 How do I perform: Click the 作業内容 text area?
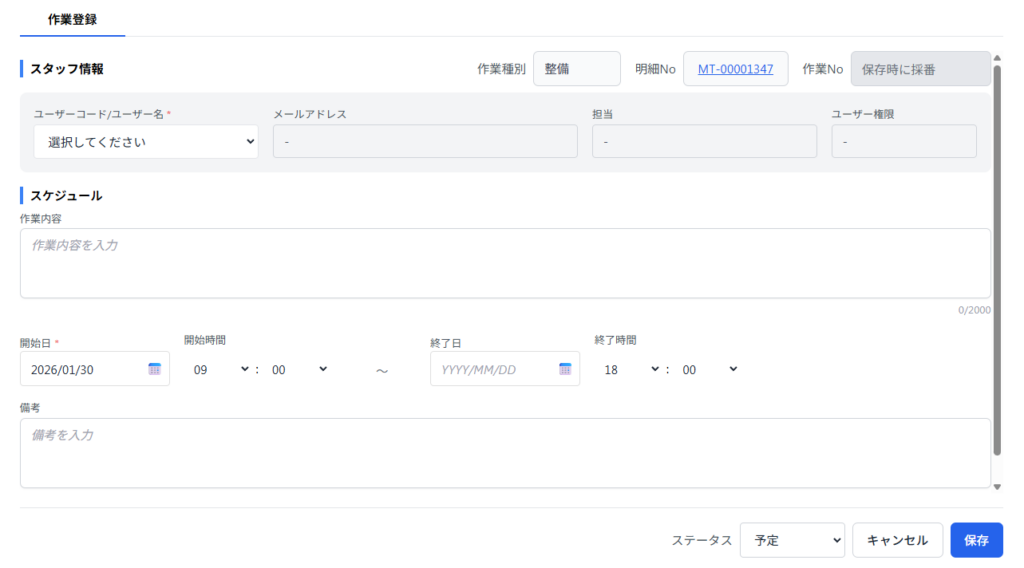505,263
